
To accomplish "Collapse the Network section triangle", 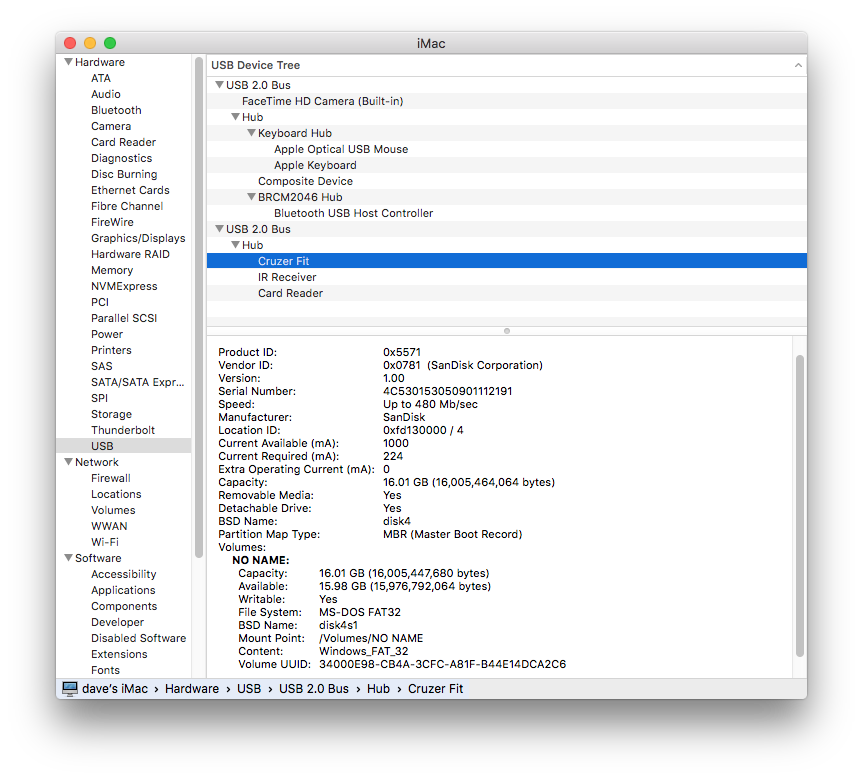I will [68, 461].
